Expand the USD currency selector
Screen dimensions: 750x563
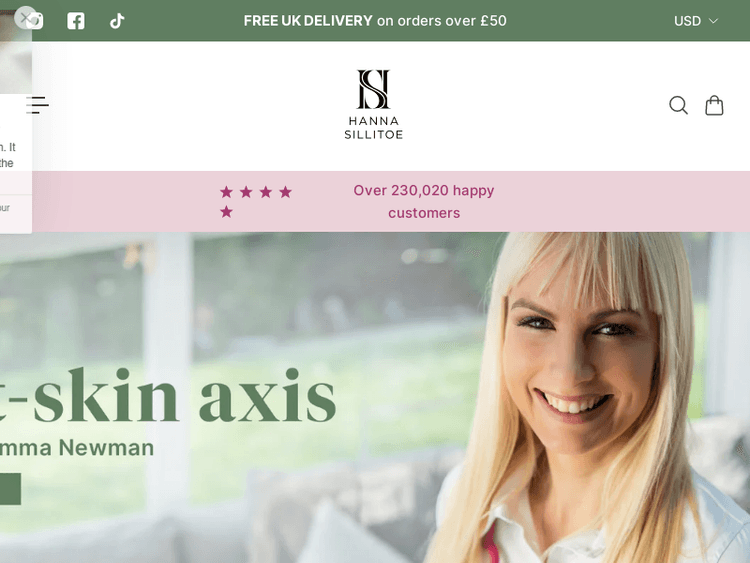pos(695,21)
